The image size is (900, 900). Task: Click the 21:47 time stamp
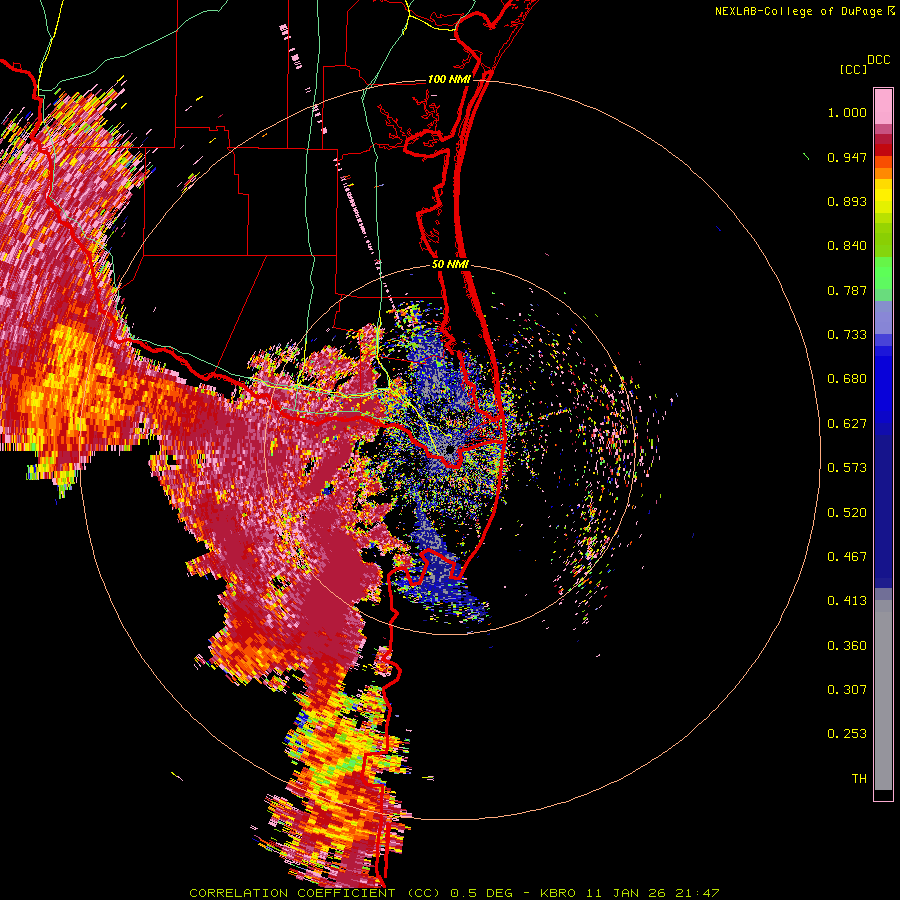coord(697,893)
